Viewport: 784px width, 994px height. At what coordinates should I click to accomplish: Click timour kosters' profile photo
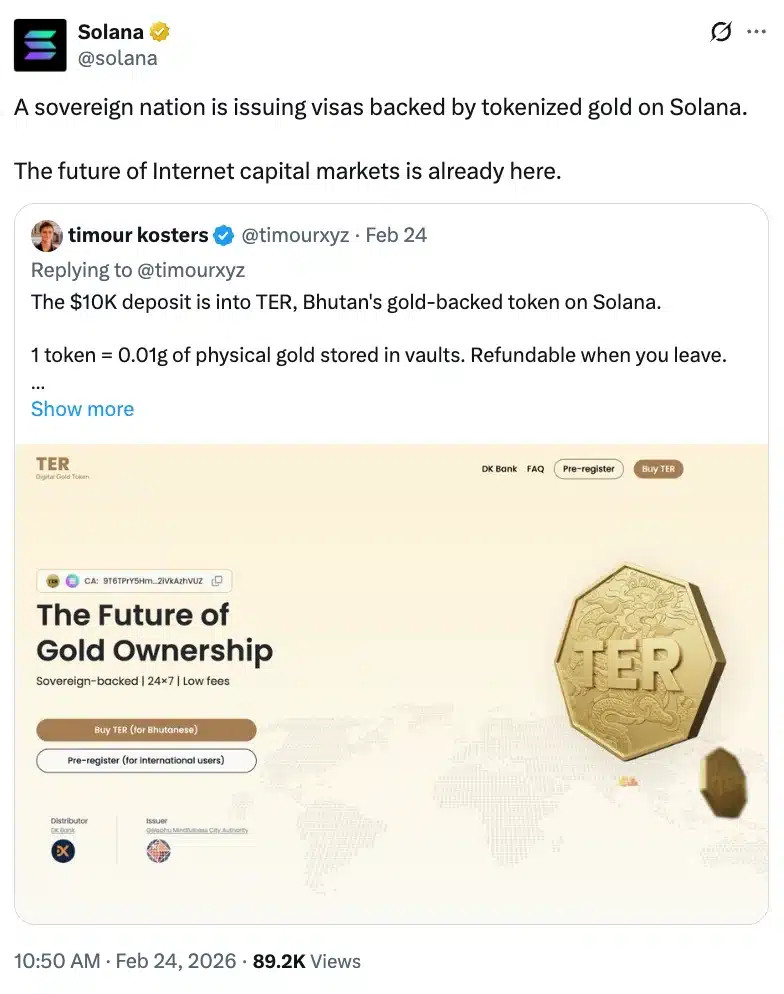click(46, 236)
